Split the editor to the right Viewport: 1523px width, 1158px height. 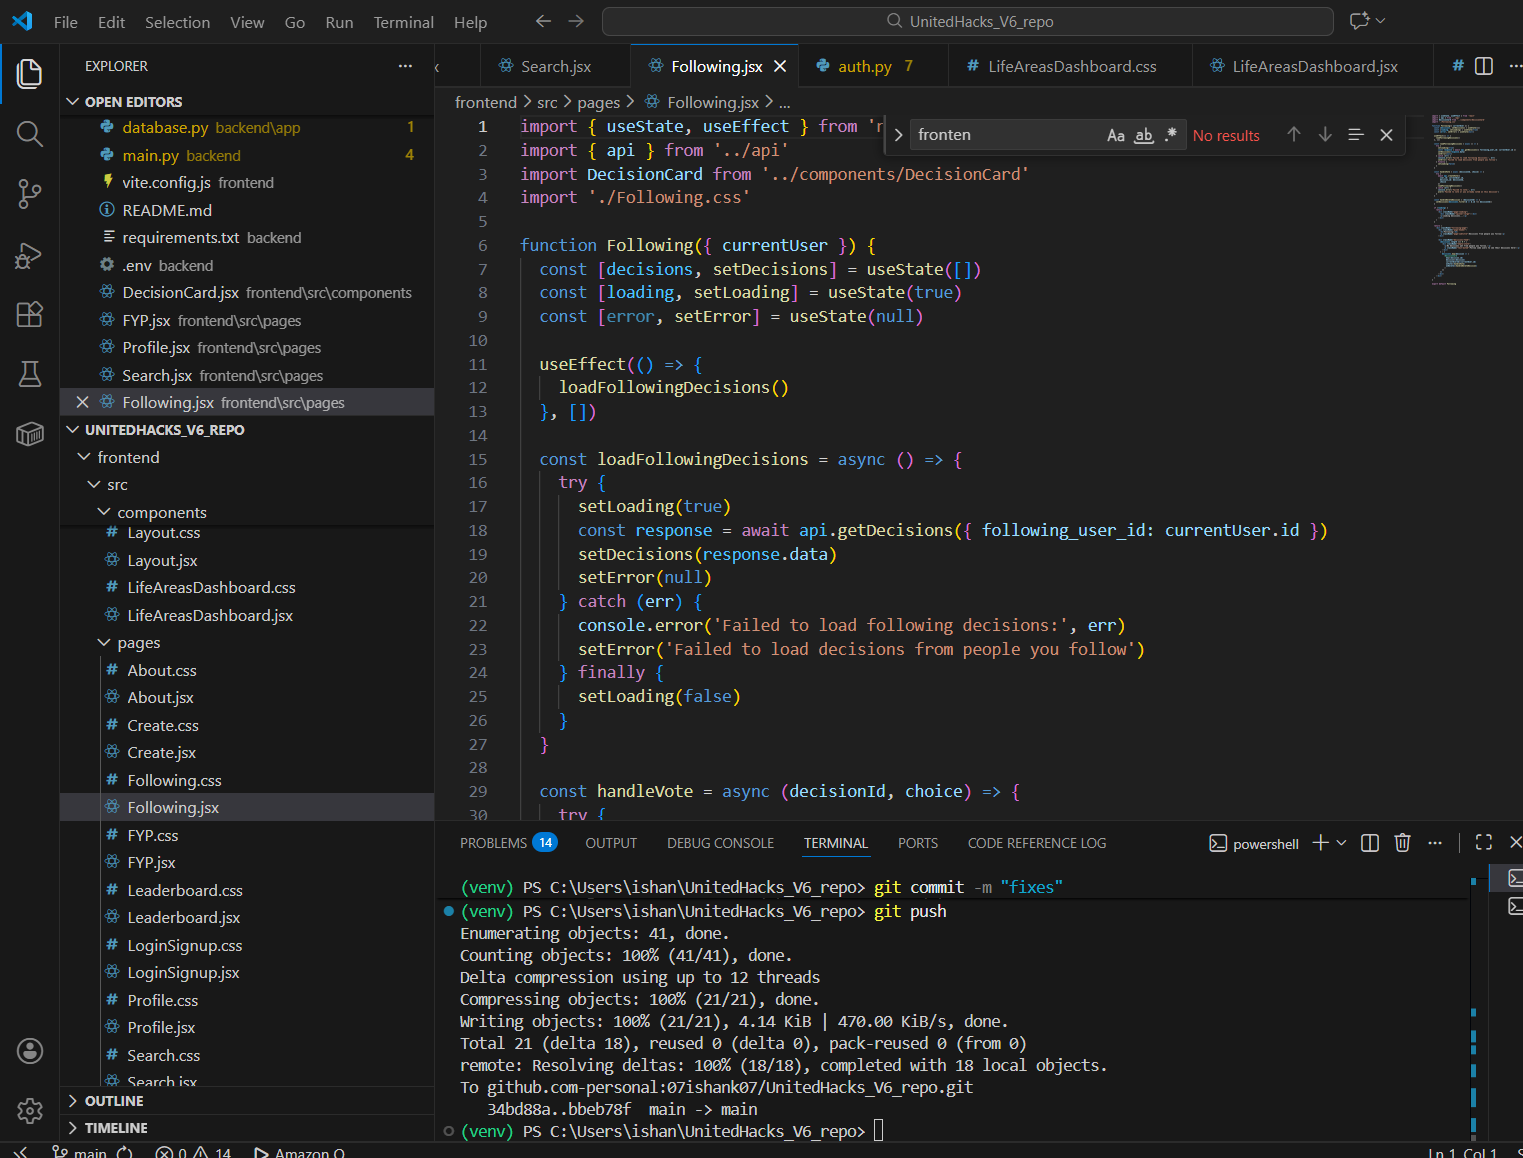1484,66
